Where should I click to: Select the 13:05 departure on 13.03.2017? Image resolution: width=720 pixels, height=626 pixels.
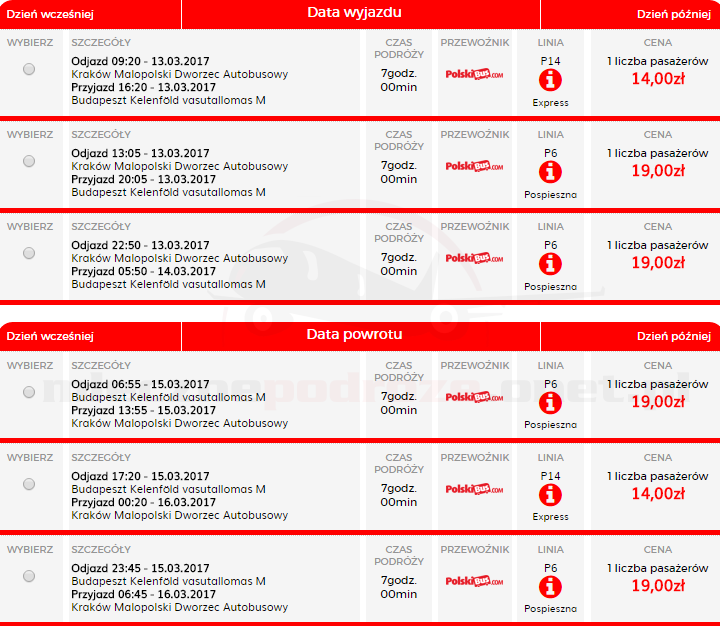point(29,161)
